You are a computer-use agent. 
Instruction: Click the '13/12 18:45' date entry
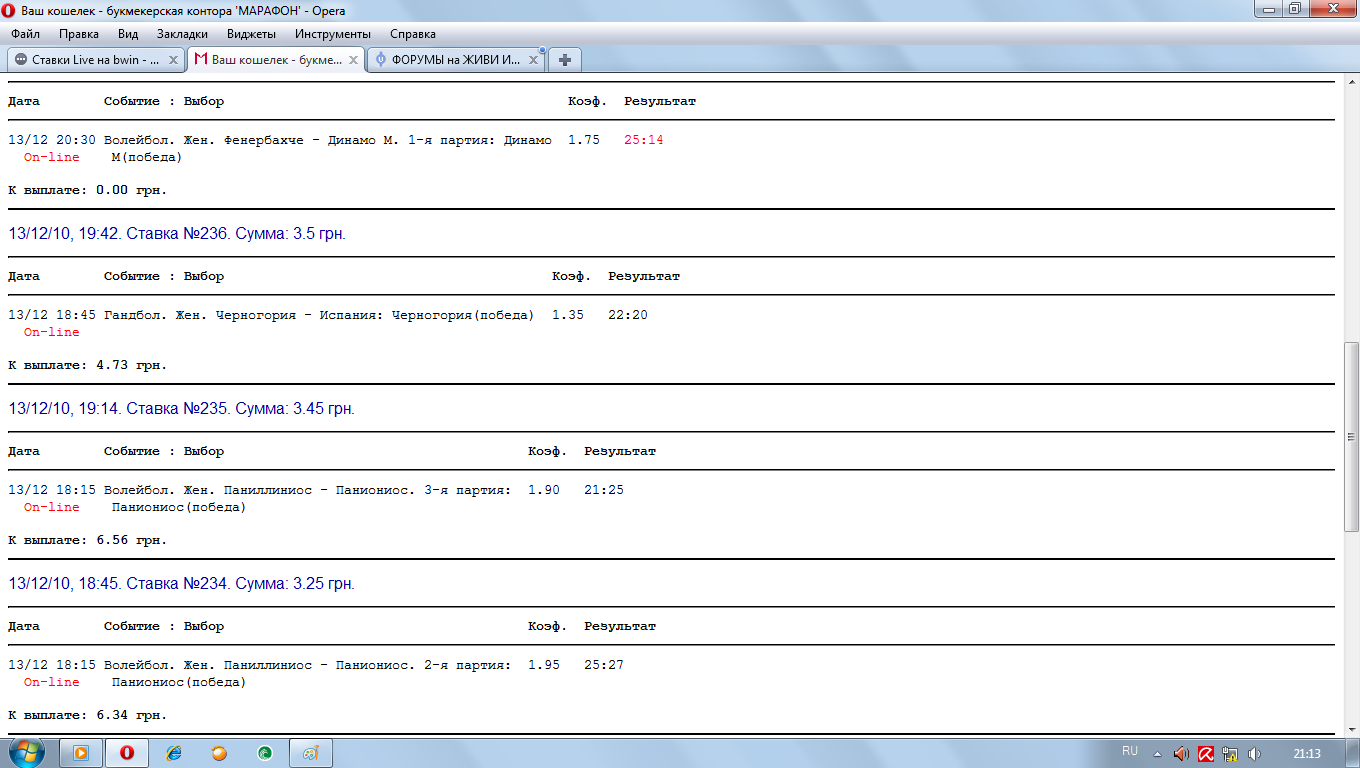coord(52,315)
